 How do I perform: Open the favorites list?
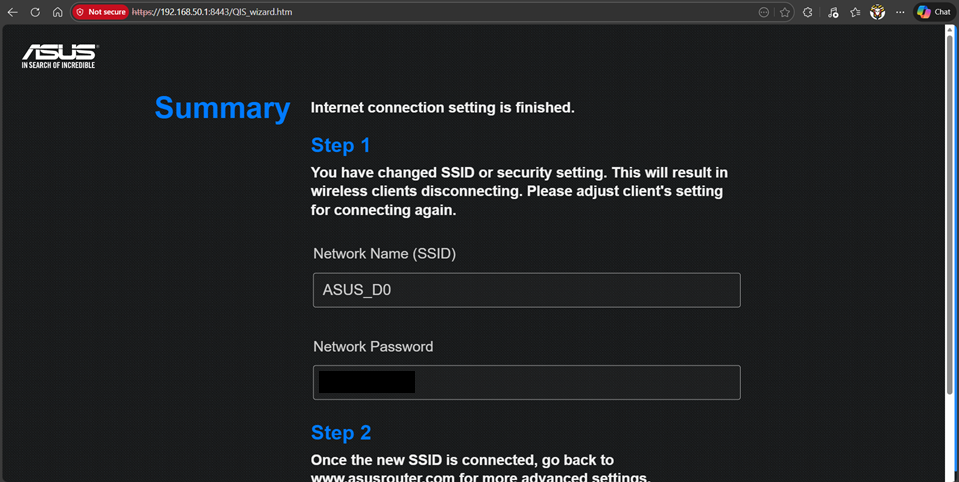click(855, 12)
